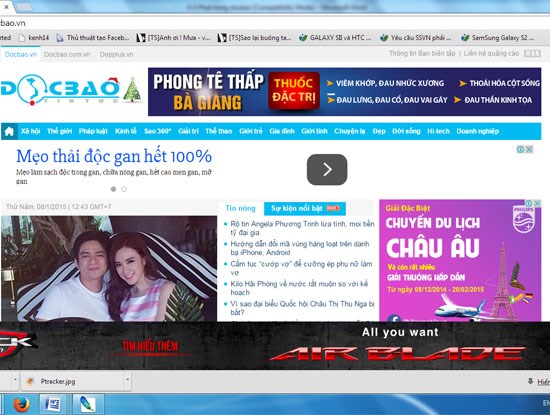
Task: Click the Air Blade logo in the banner
Action: (398, 353)
